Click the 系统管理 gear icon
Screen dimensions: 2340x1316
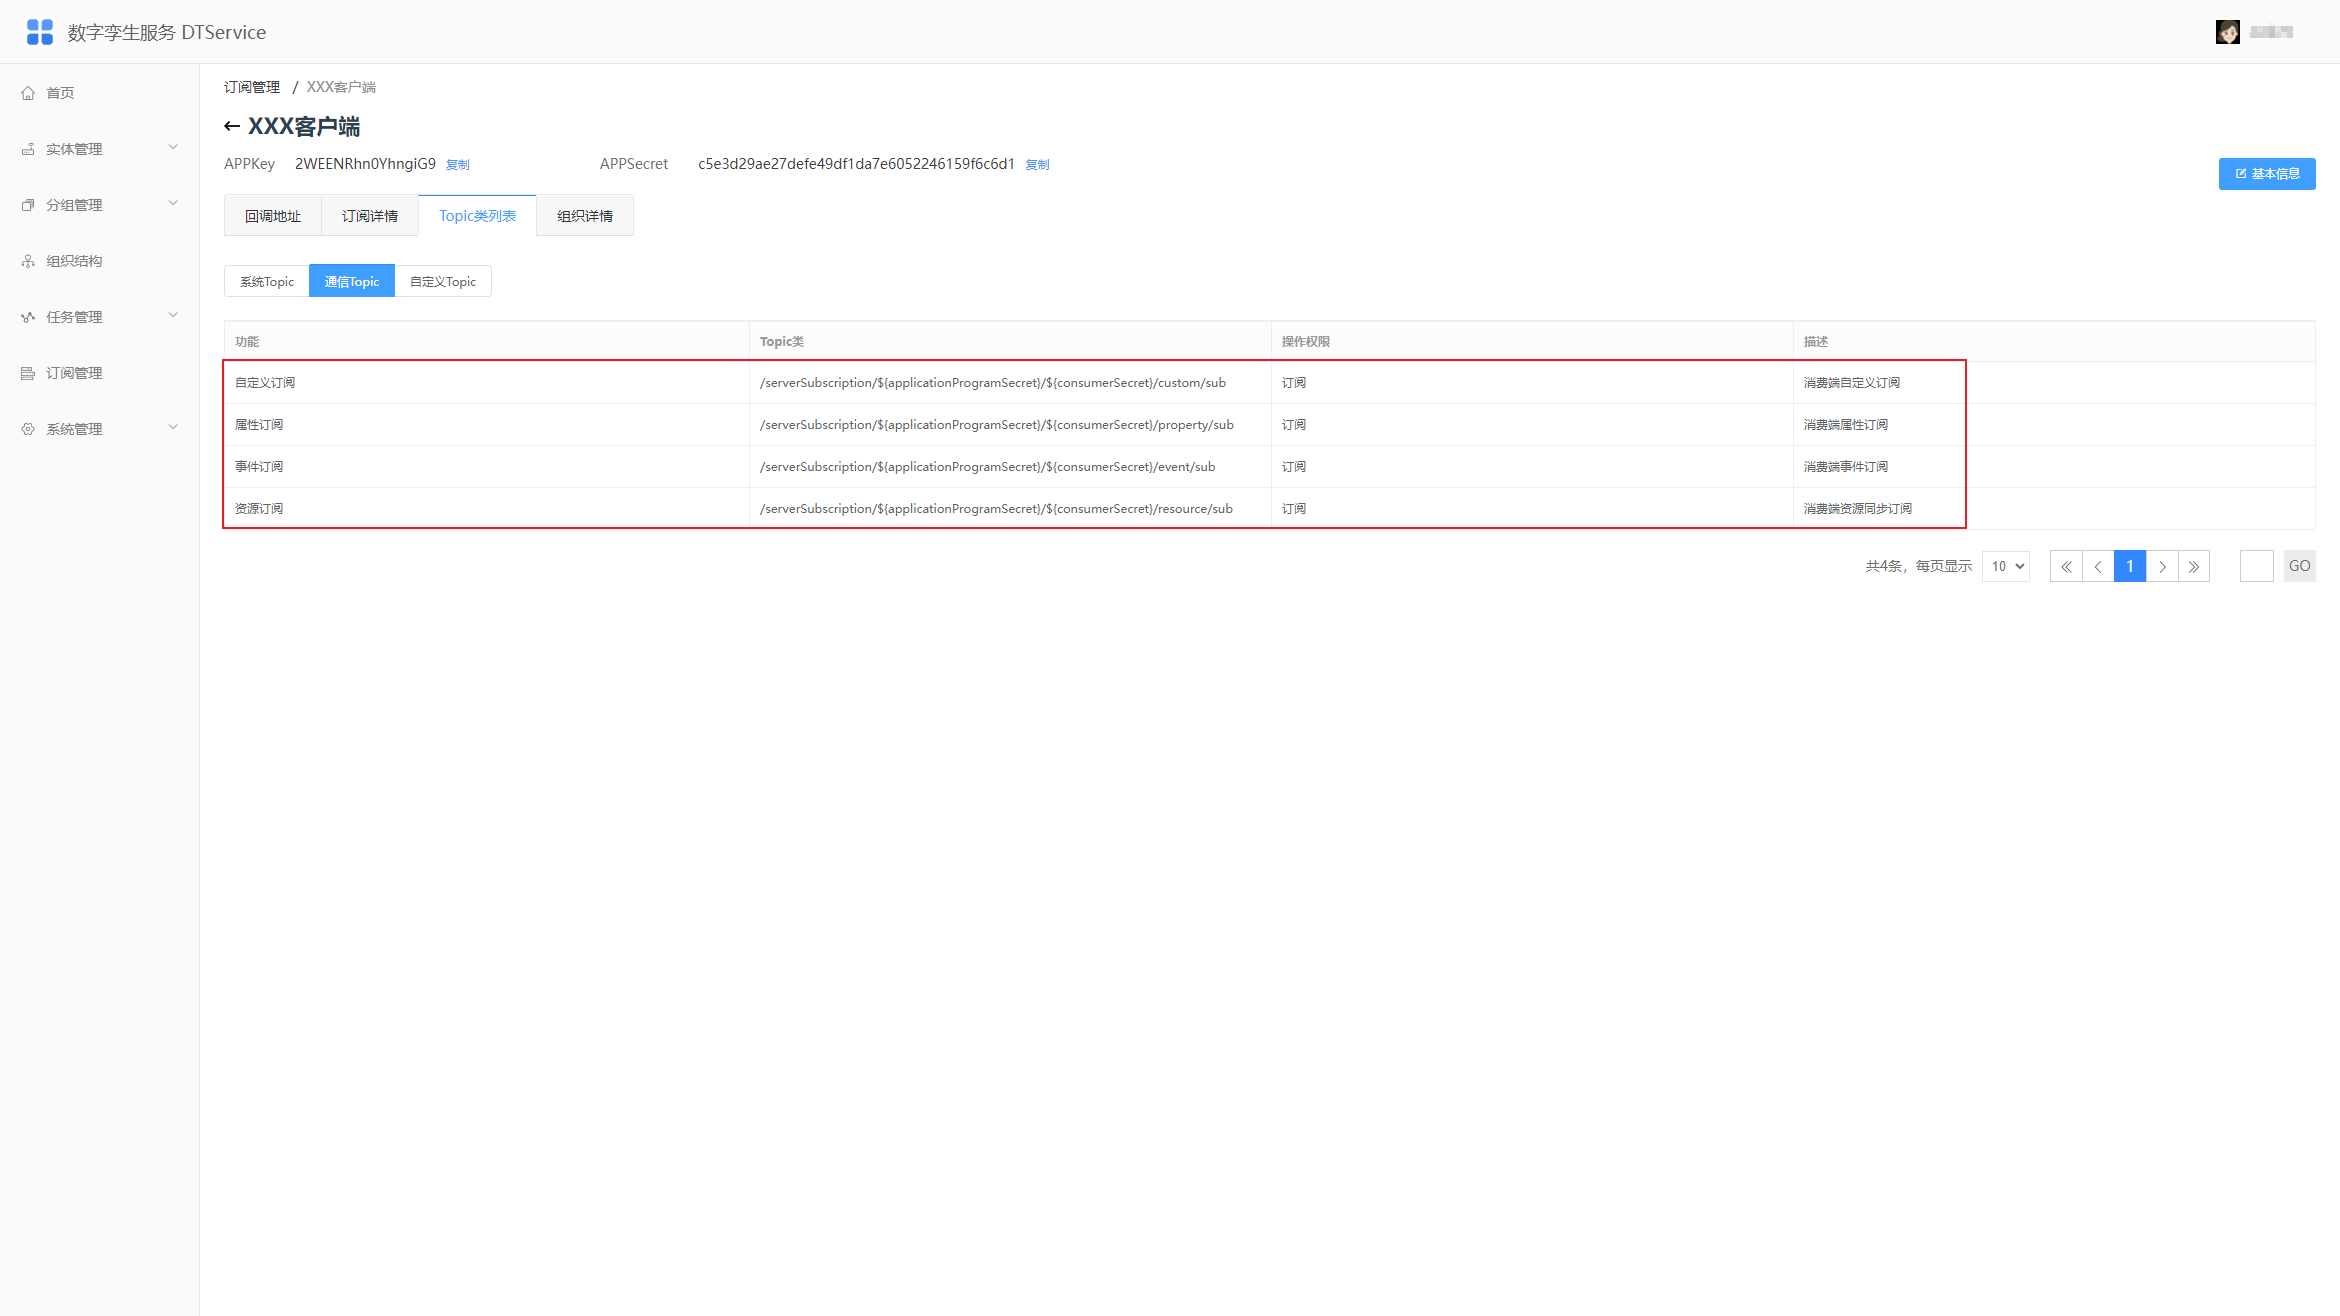coord(28,429)
